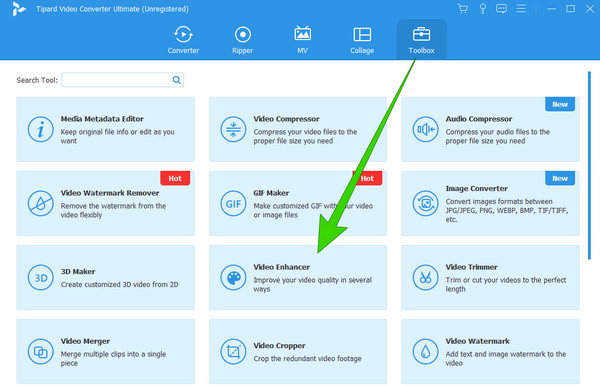Minimize the Tipard window

pos(551,8)
